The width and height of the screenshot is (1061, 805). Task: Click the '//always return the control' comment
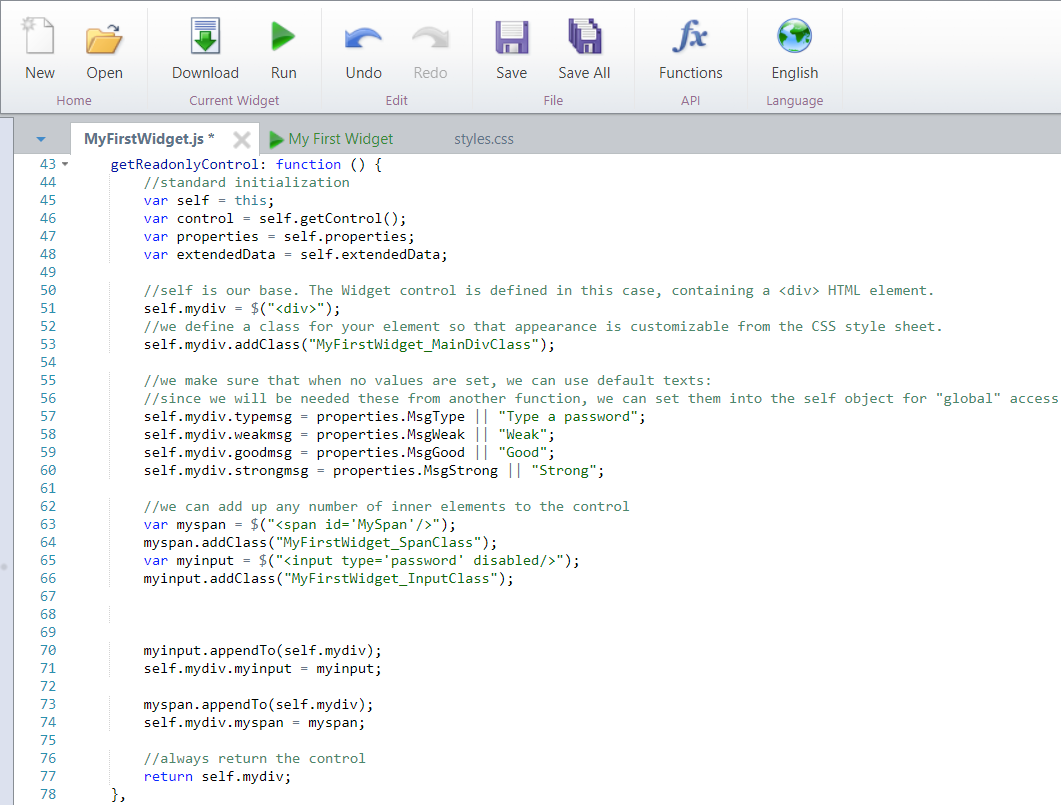[x=254, y=759]
